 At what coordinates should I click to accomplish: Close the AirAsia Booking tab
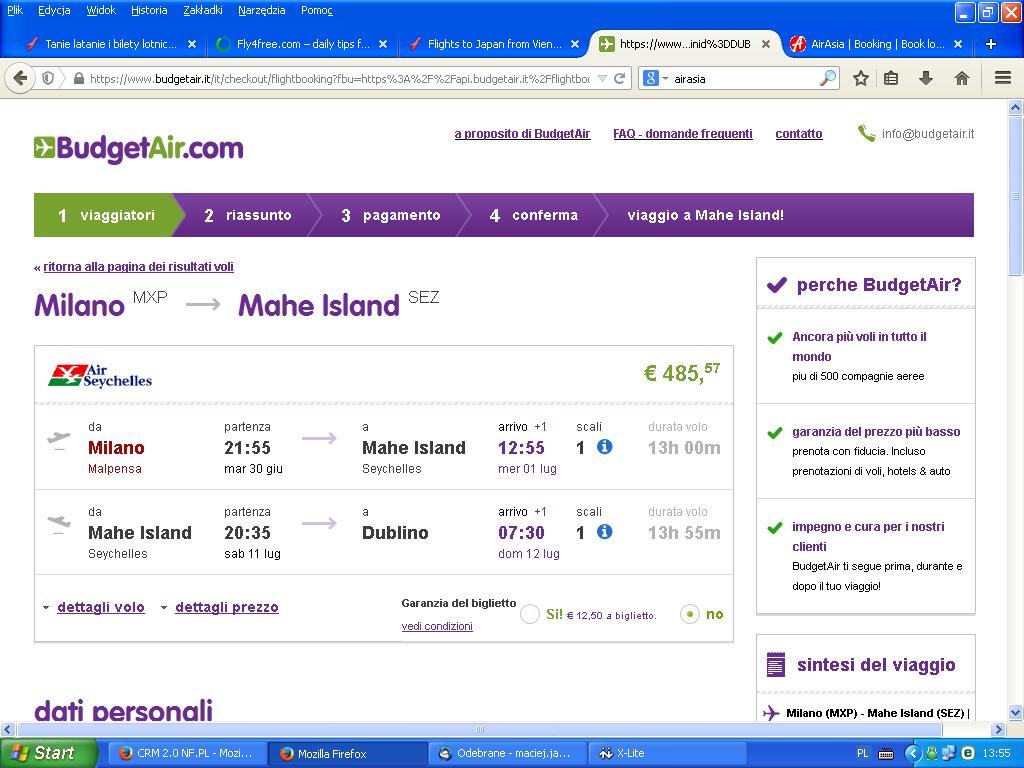pyautogui.click(x=957, y=44)
